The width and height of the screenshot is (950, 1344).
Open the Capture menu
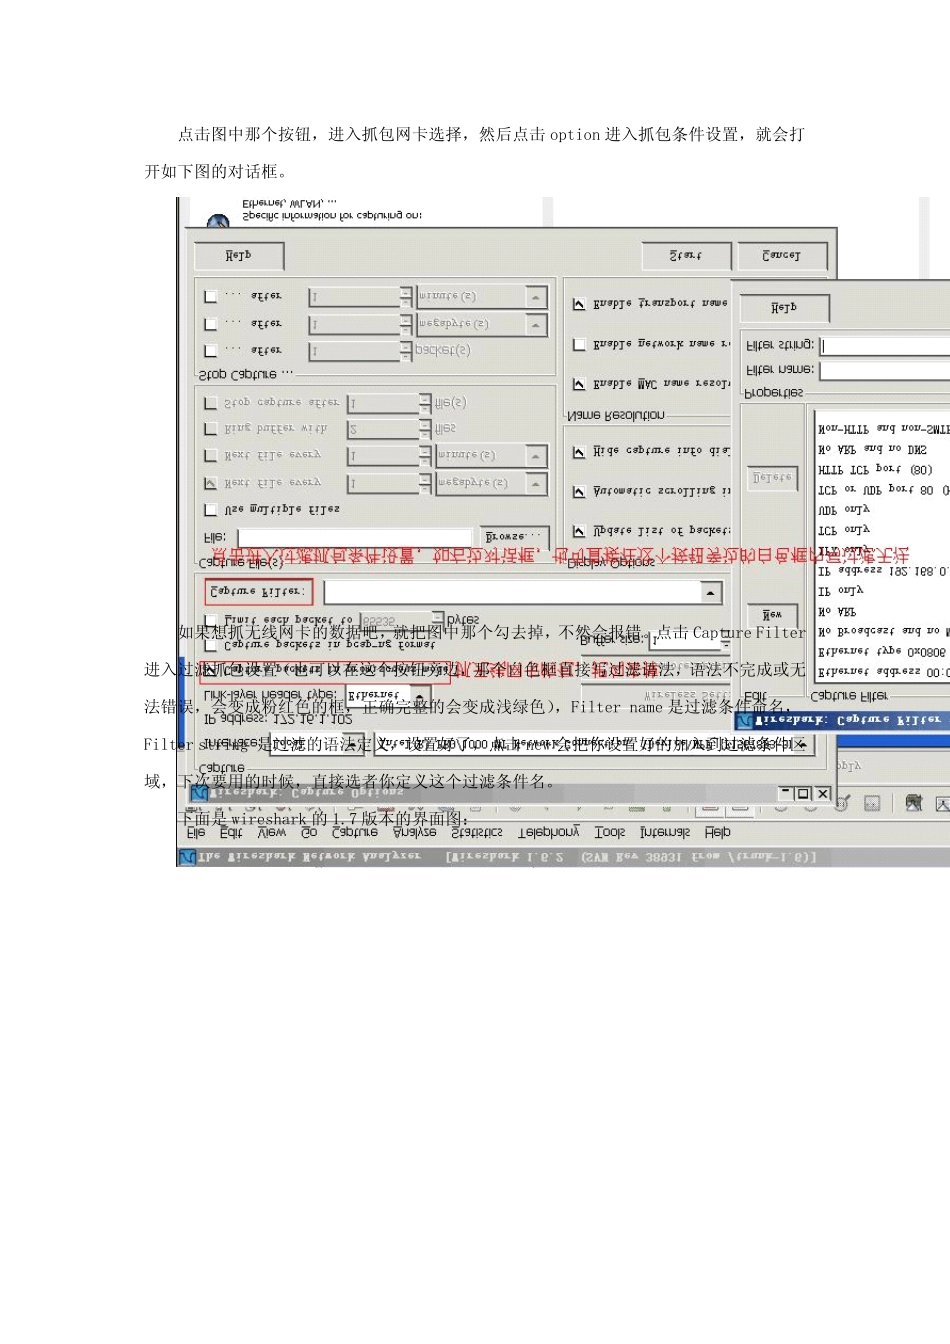pyautogui.click(x=355, y=833)
